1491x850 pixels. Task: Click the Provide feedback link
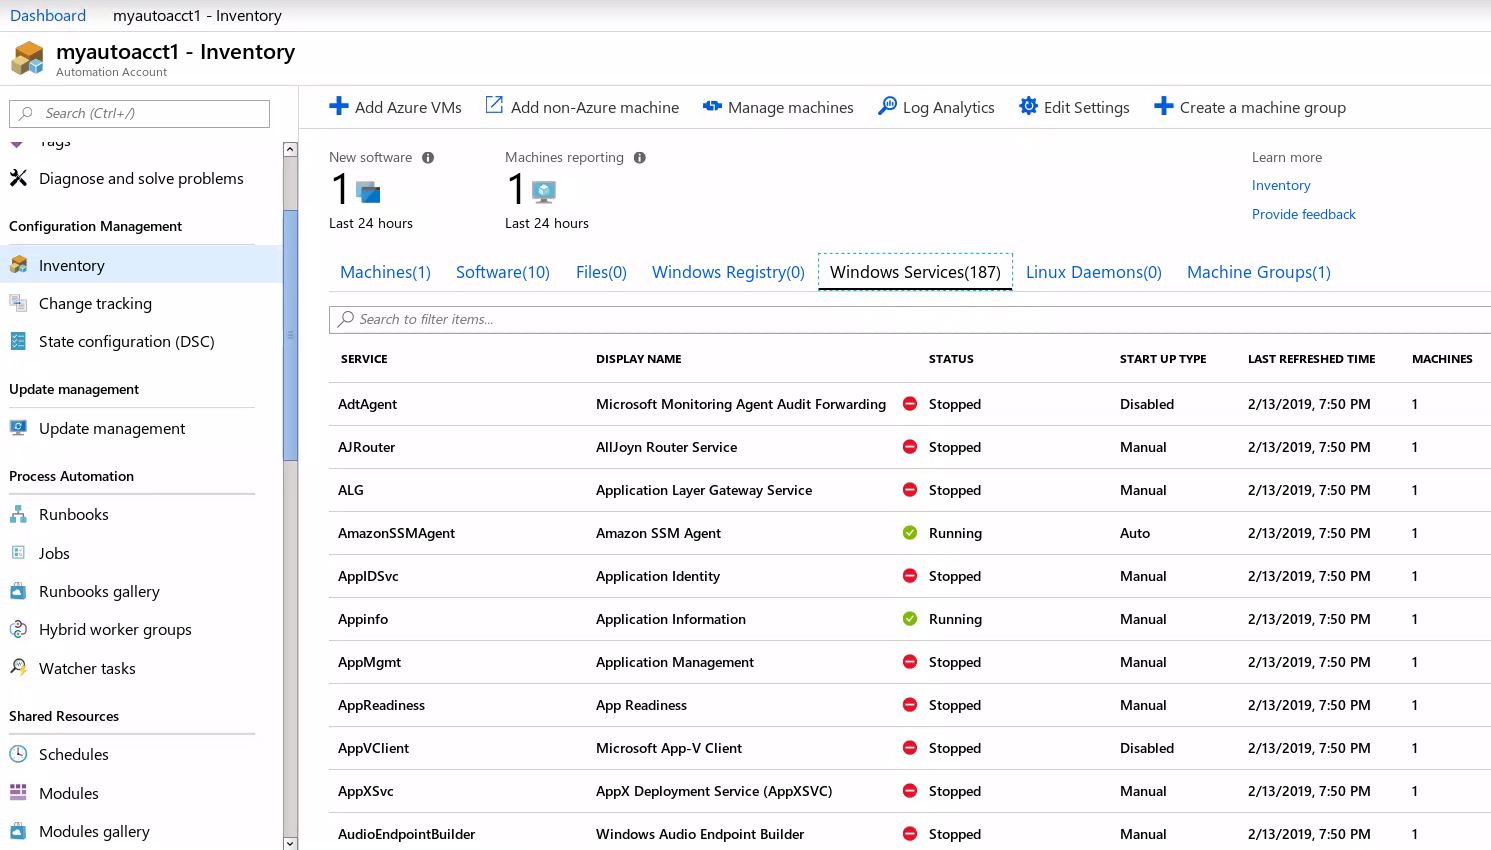[1303, 214]
